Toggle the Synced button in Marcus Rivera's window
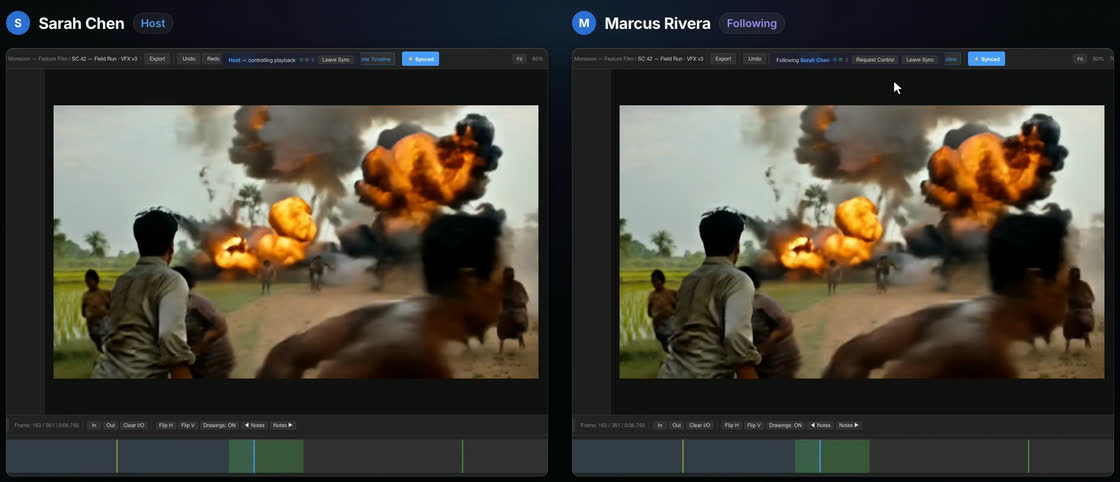Screen dimensions: 1120x482 pyautogui.click(x=986, y=59)
